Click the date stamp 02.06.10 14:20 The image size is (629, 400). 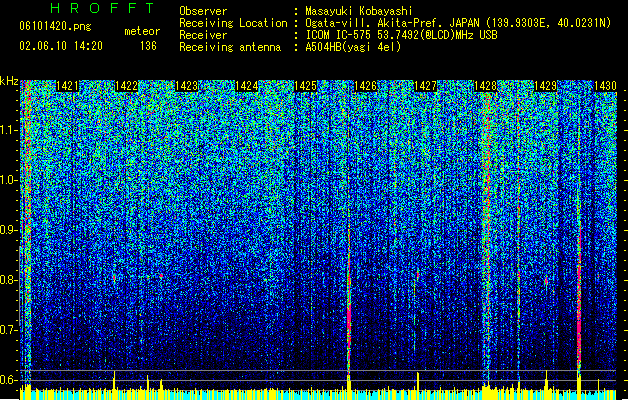coord(61,46)
